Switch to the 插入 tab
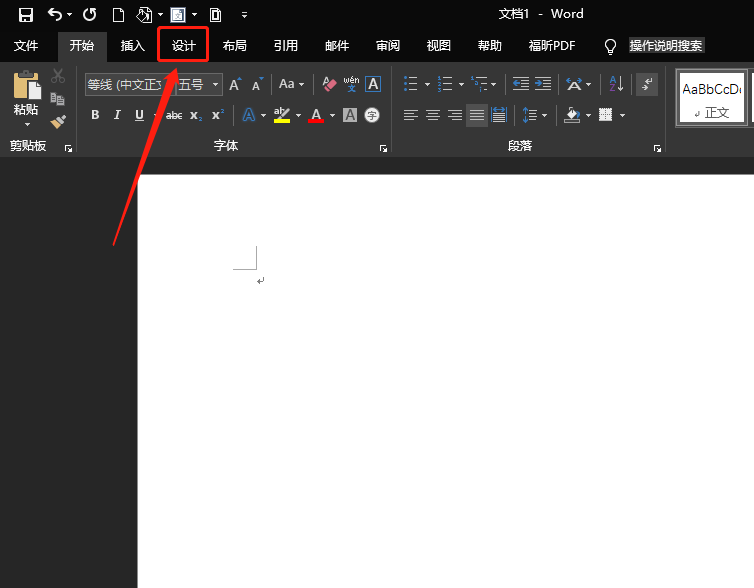 click(x=133, y=45)
